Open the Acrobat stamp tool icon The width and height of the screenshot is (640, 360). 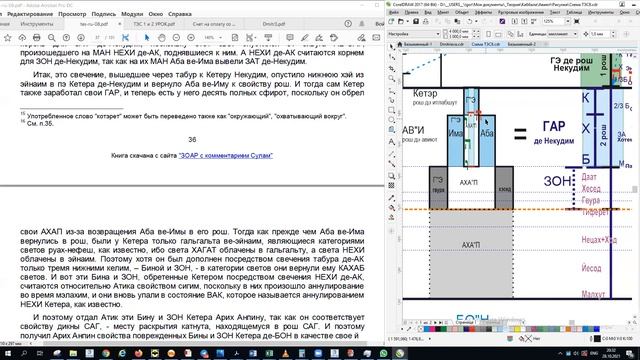(x=334, y=38)
